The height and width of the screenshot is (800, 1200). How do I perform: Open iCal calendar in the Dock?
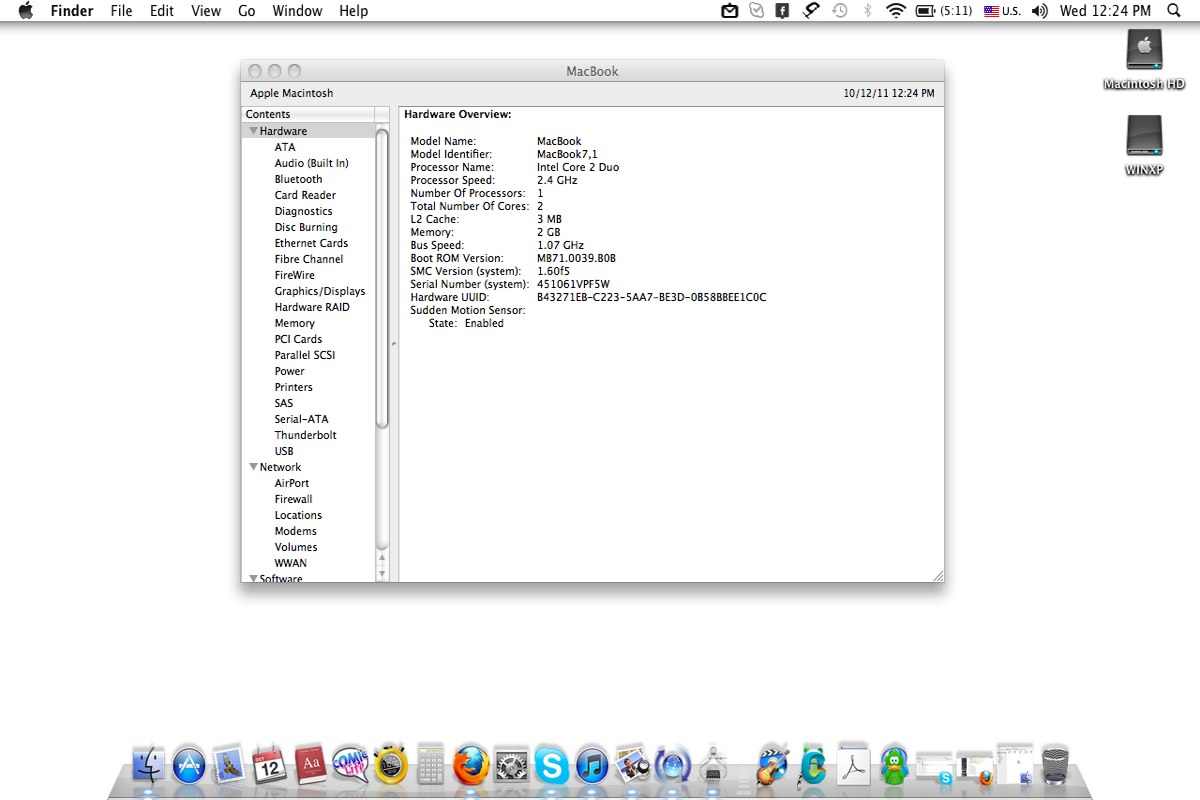pos(270,766)
